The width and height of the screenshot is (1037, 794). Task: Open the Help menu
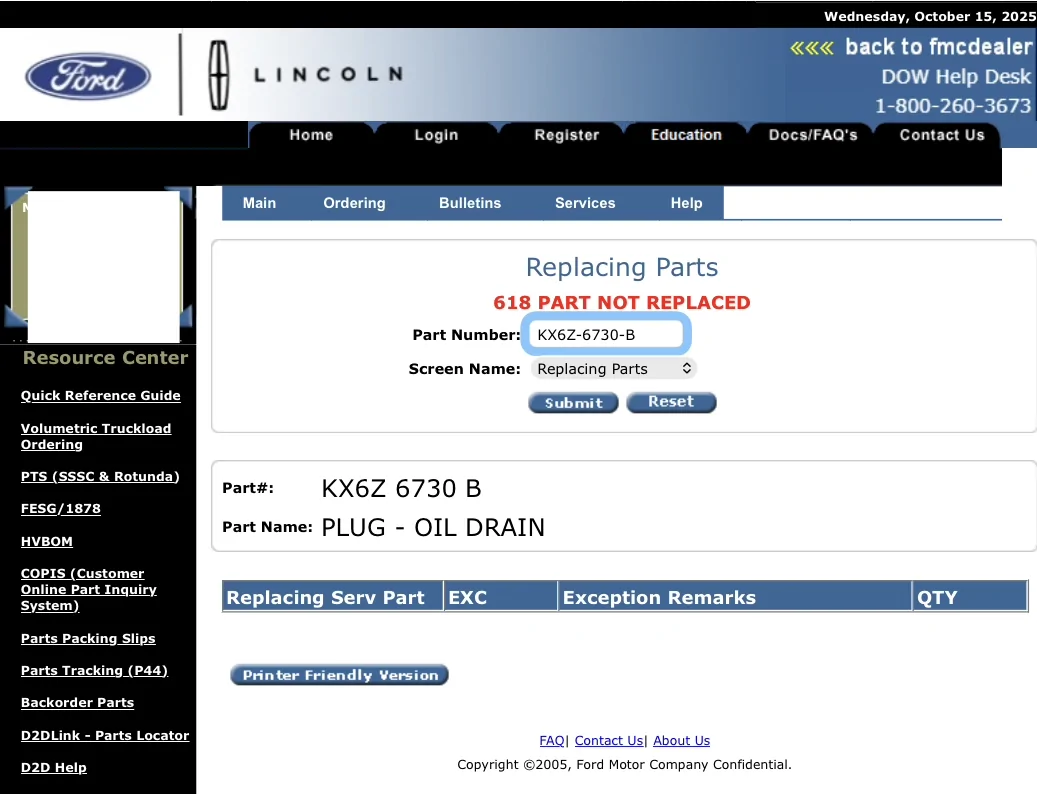click(x=686, y=203)
